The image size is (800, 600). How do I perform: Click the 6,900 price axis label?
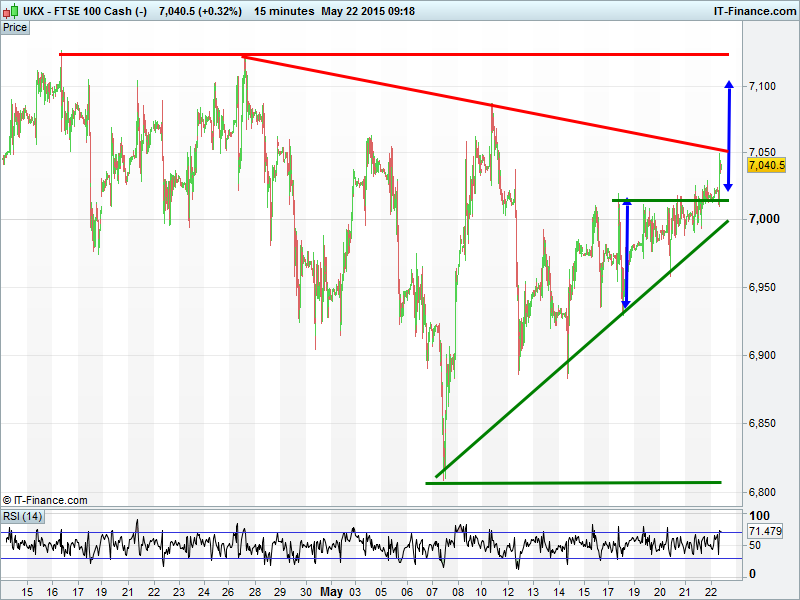point(762,355)
